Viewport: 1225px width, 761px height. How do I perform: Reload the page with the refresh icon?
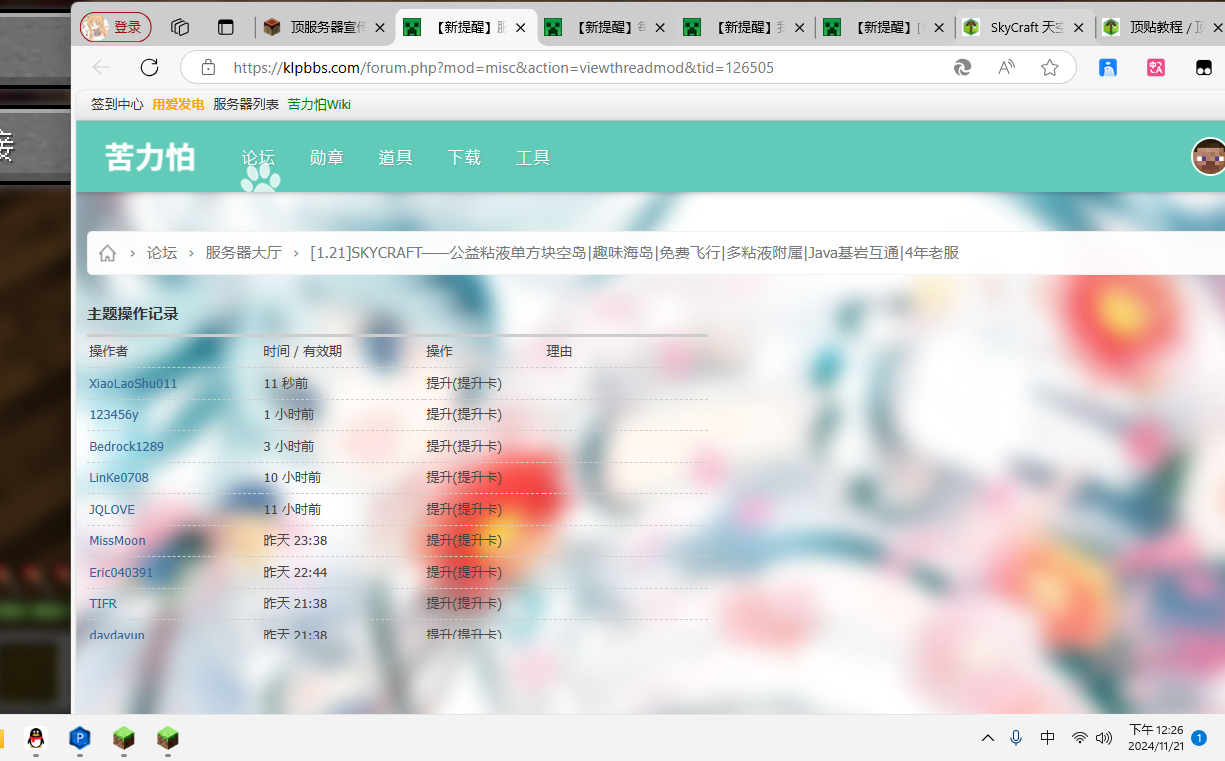pos(149,67)
